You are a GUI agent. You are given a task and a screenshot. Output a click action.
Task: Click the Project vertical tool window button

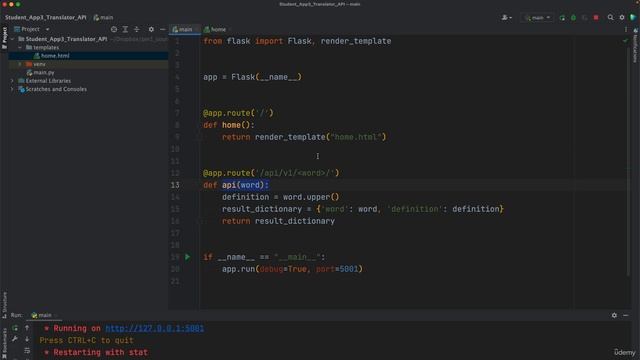point(4,38)
